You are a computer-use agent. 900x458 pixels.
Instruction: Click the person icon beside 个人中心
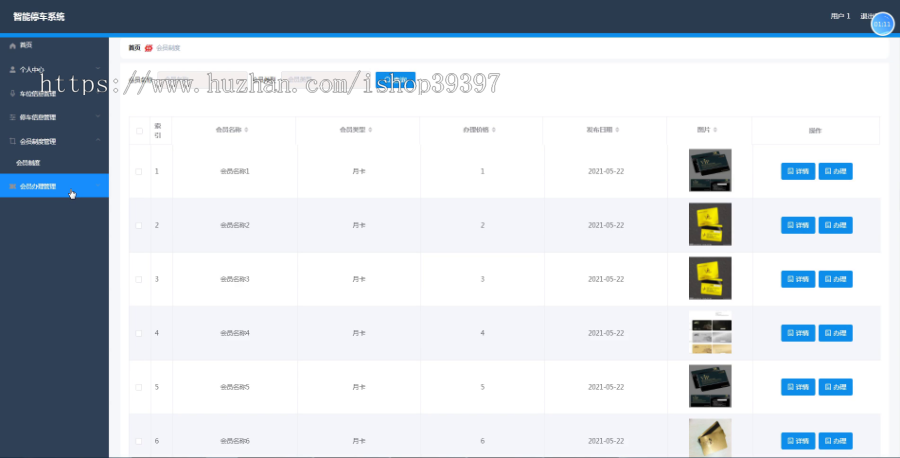[x=13, y=69]
